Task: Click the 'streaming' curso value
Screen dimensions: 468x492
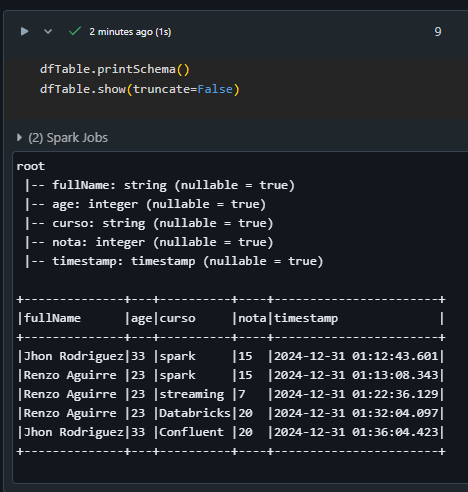Action: pyautogui.click(x=192, y=394)
